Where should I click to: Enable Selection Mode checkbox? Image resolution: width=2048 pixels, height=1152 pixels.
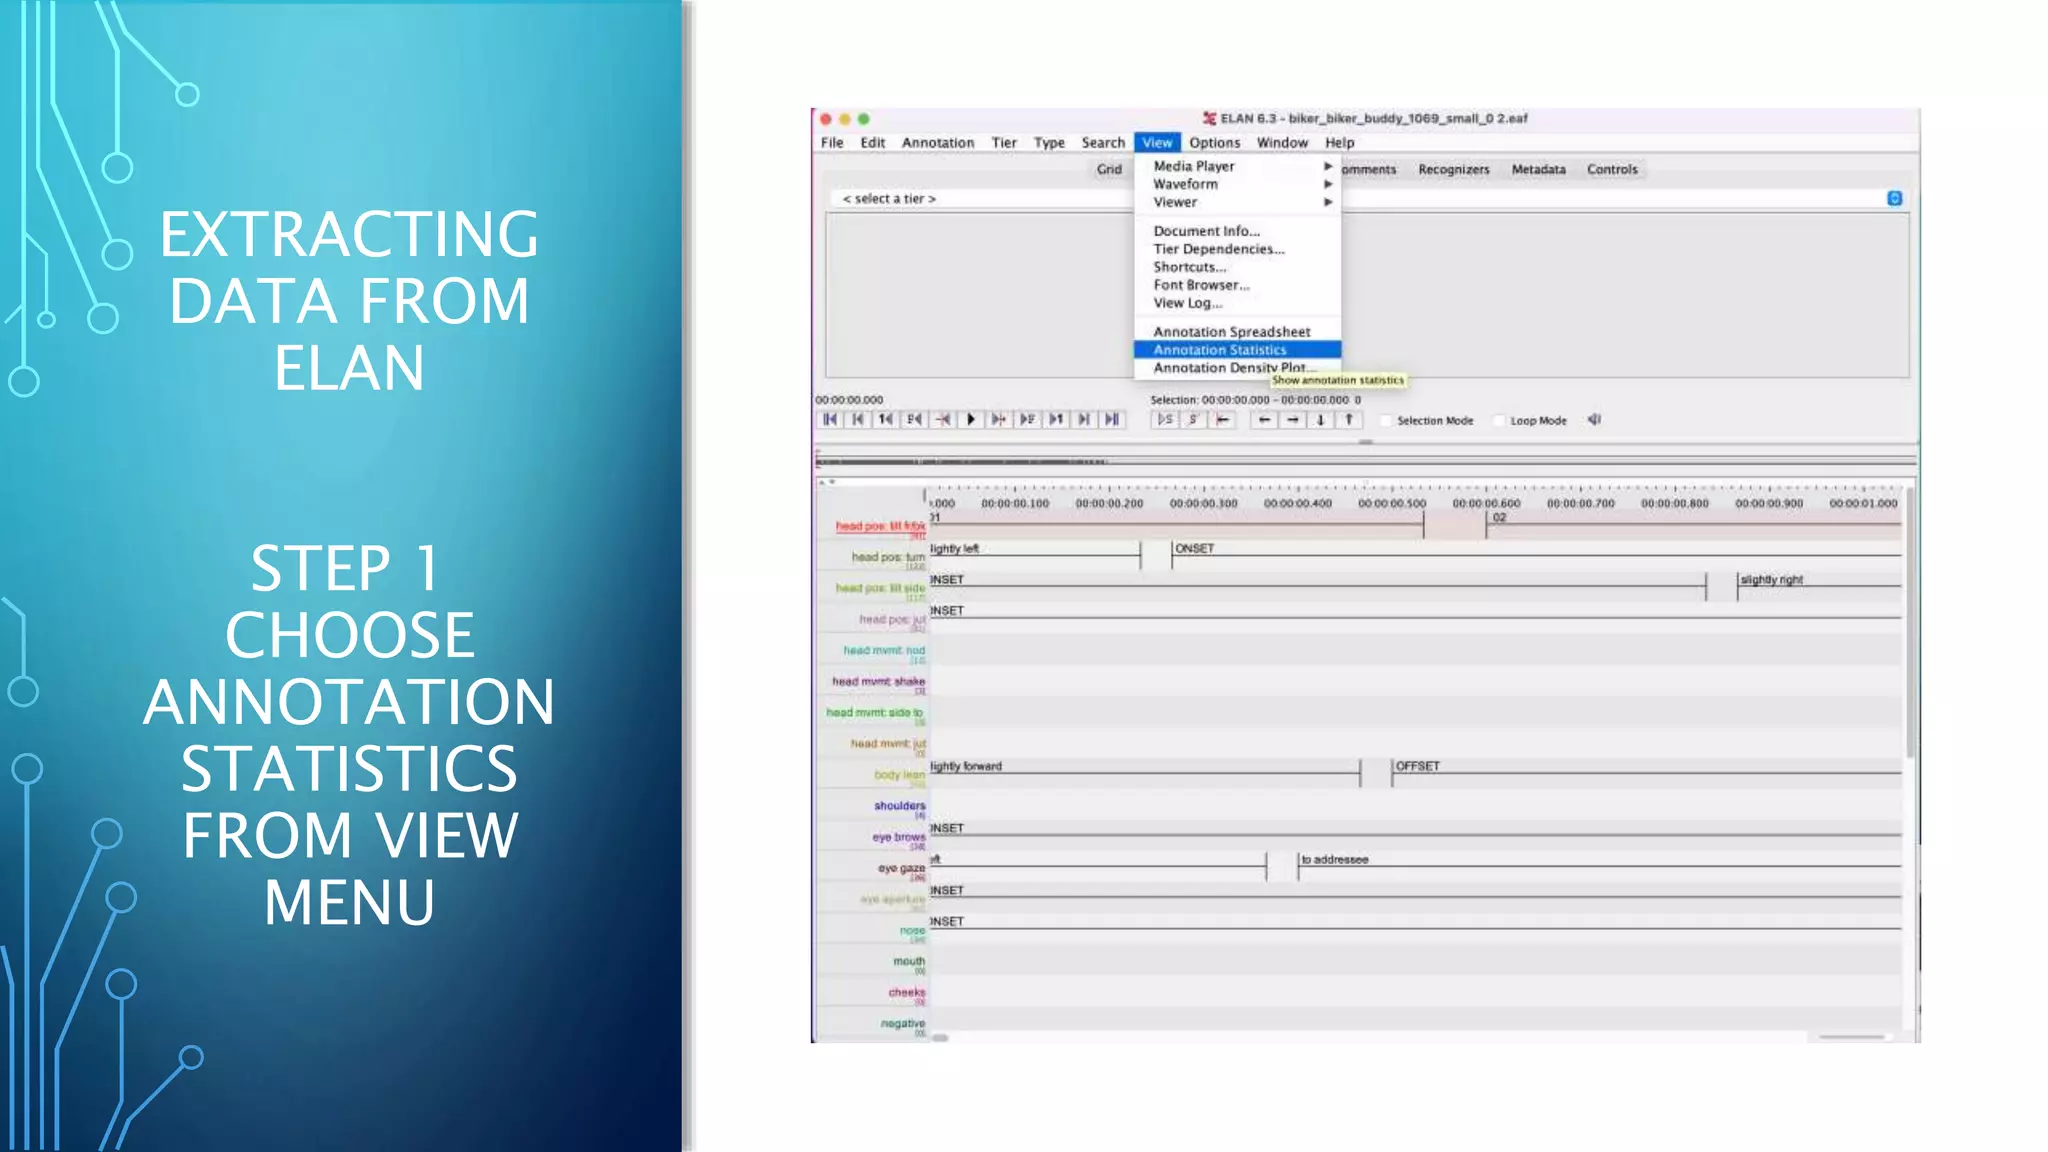tap(1386, 421)
